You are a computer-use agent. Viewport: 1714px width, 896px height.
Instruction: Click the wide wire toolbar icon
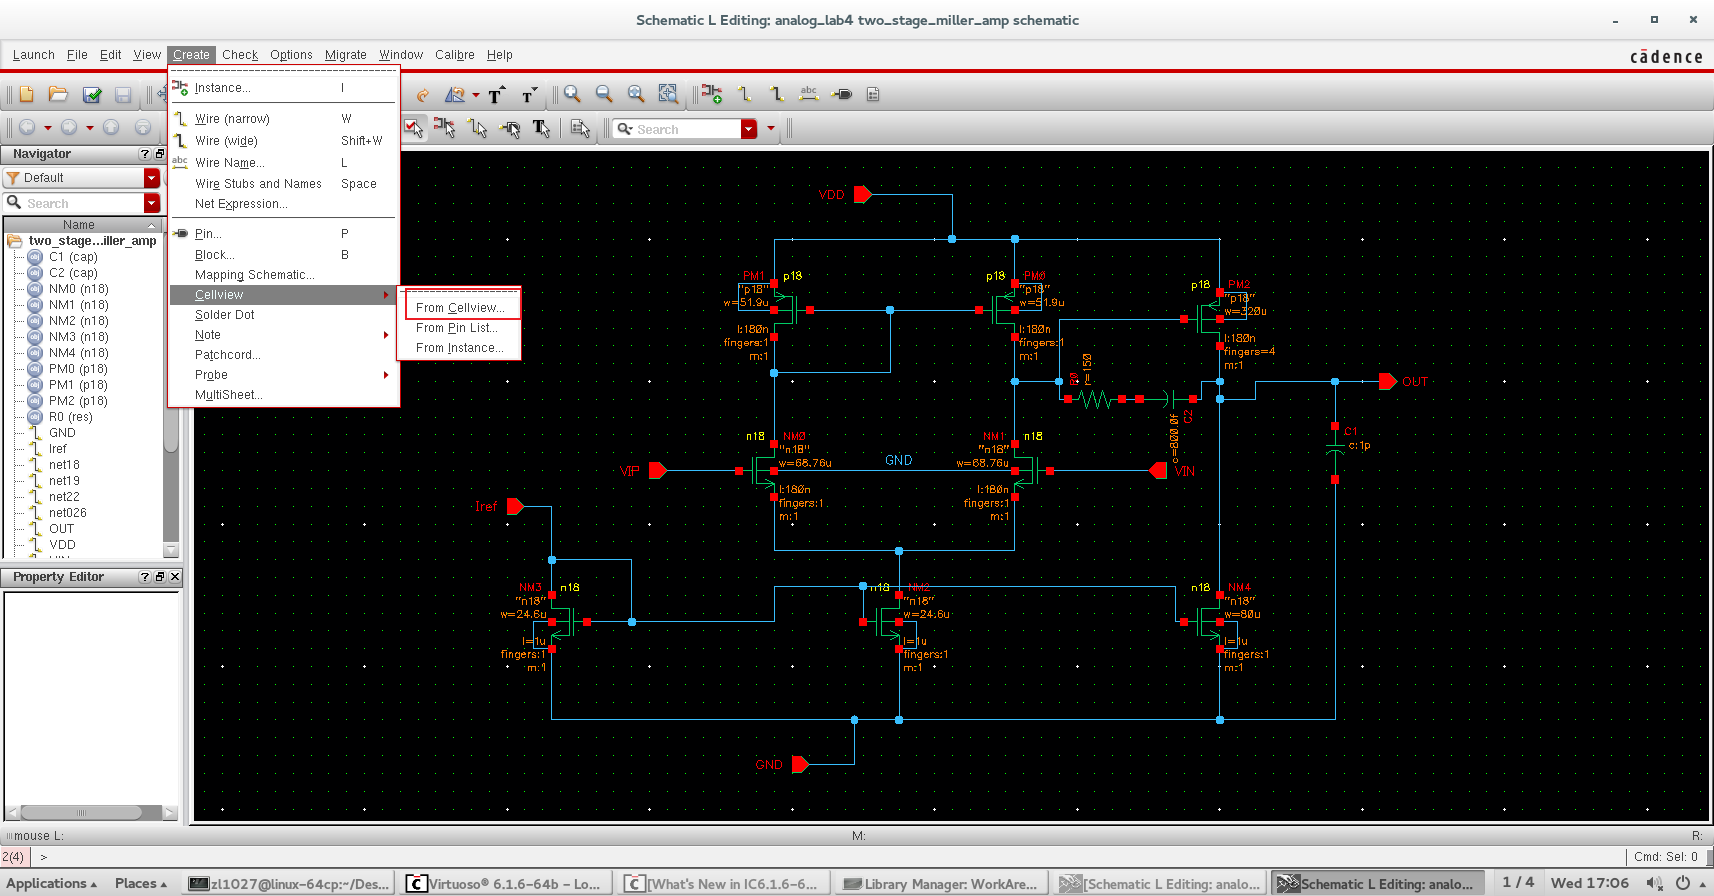[x=777, y=94]
